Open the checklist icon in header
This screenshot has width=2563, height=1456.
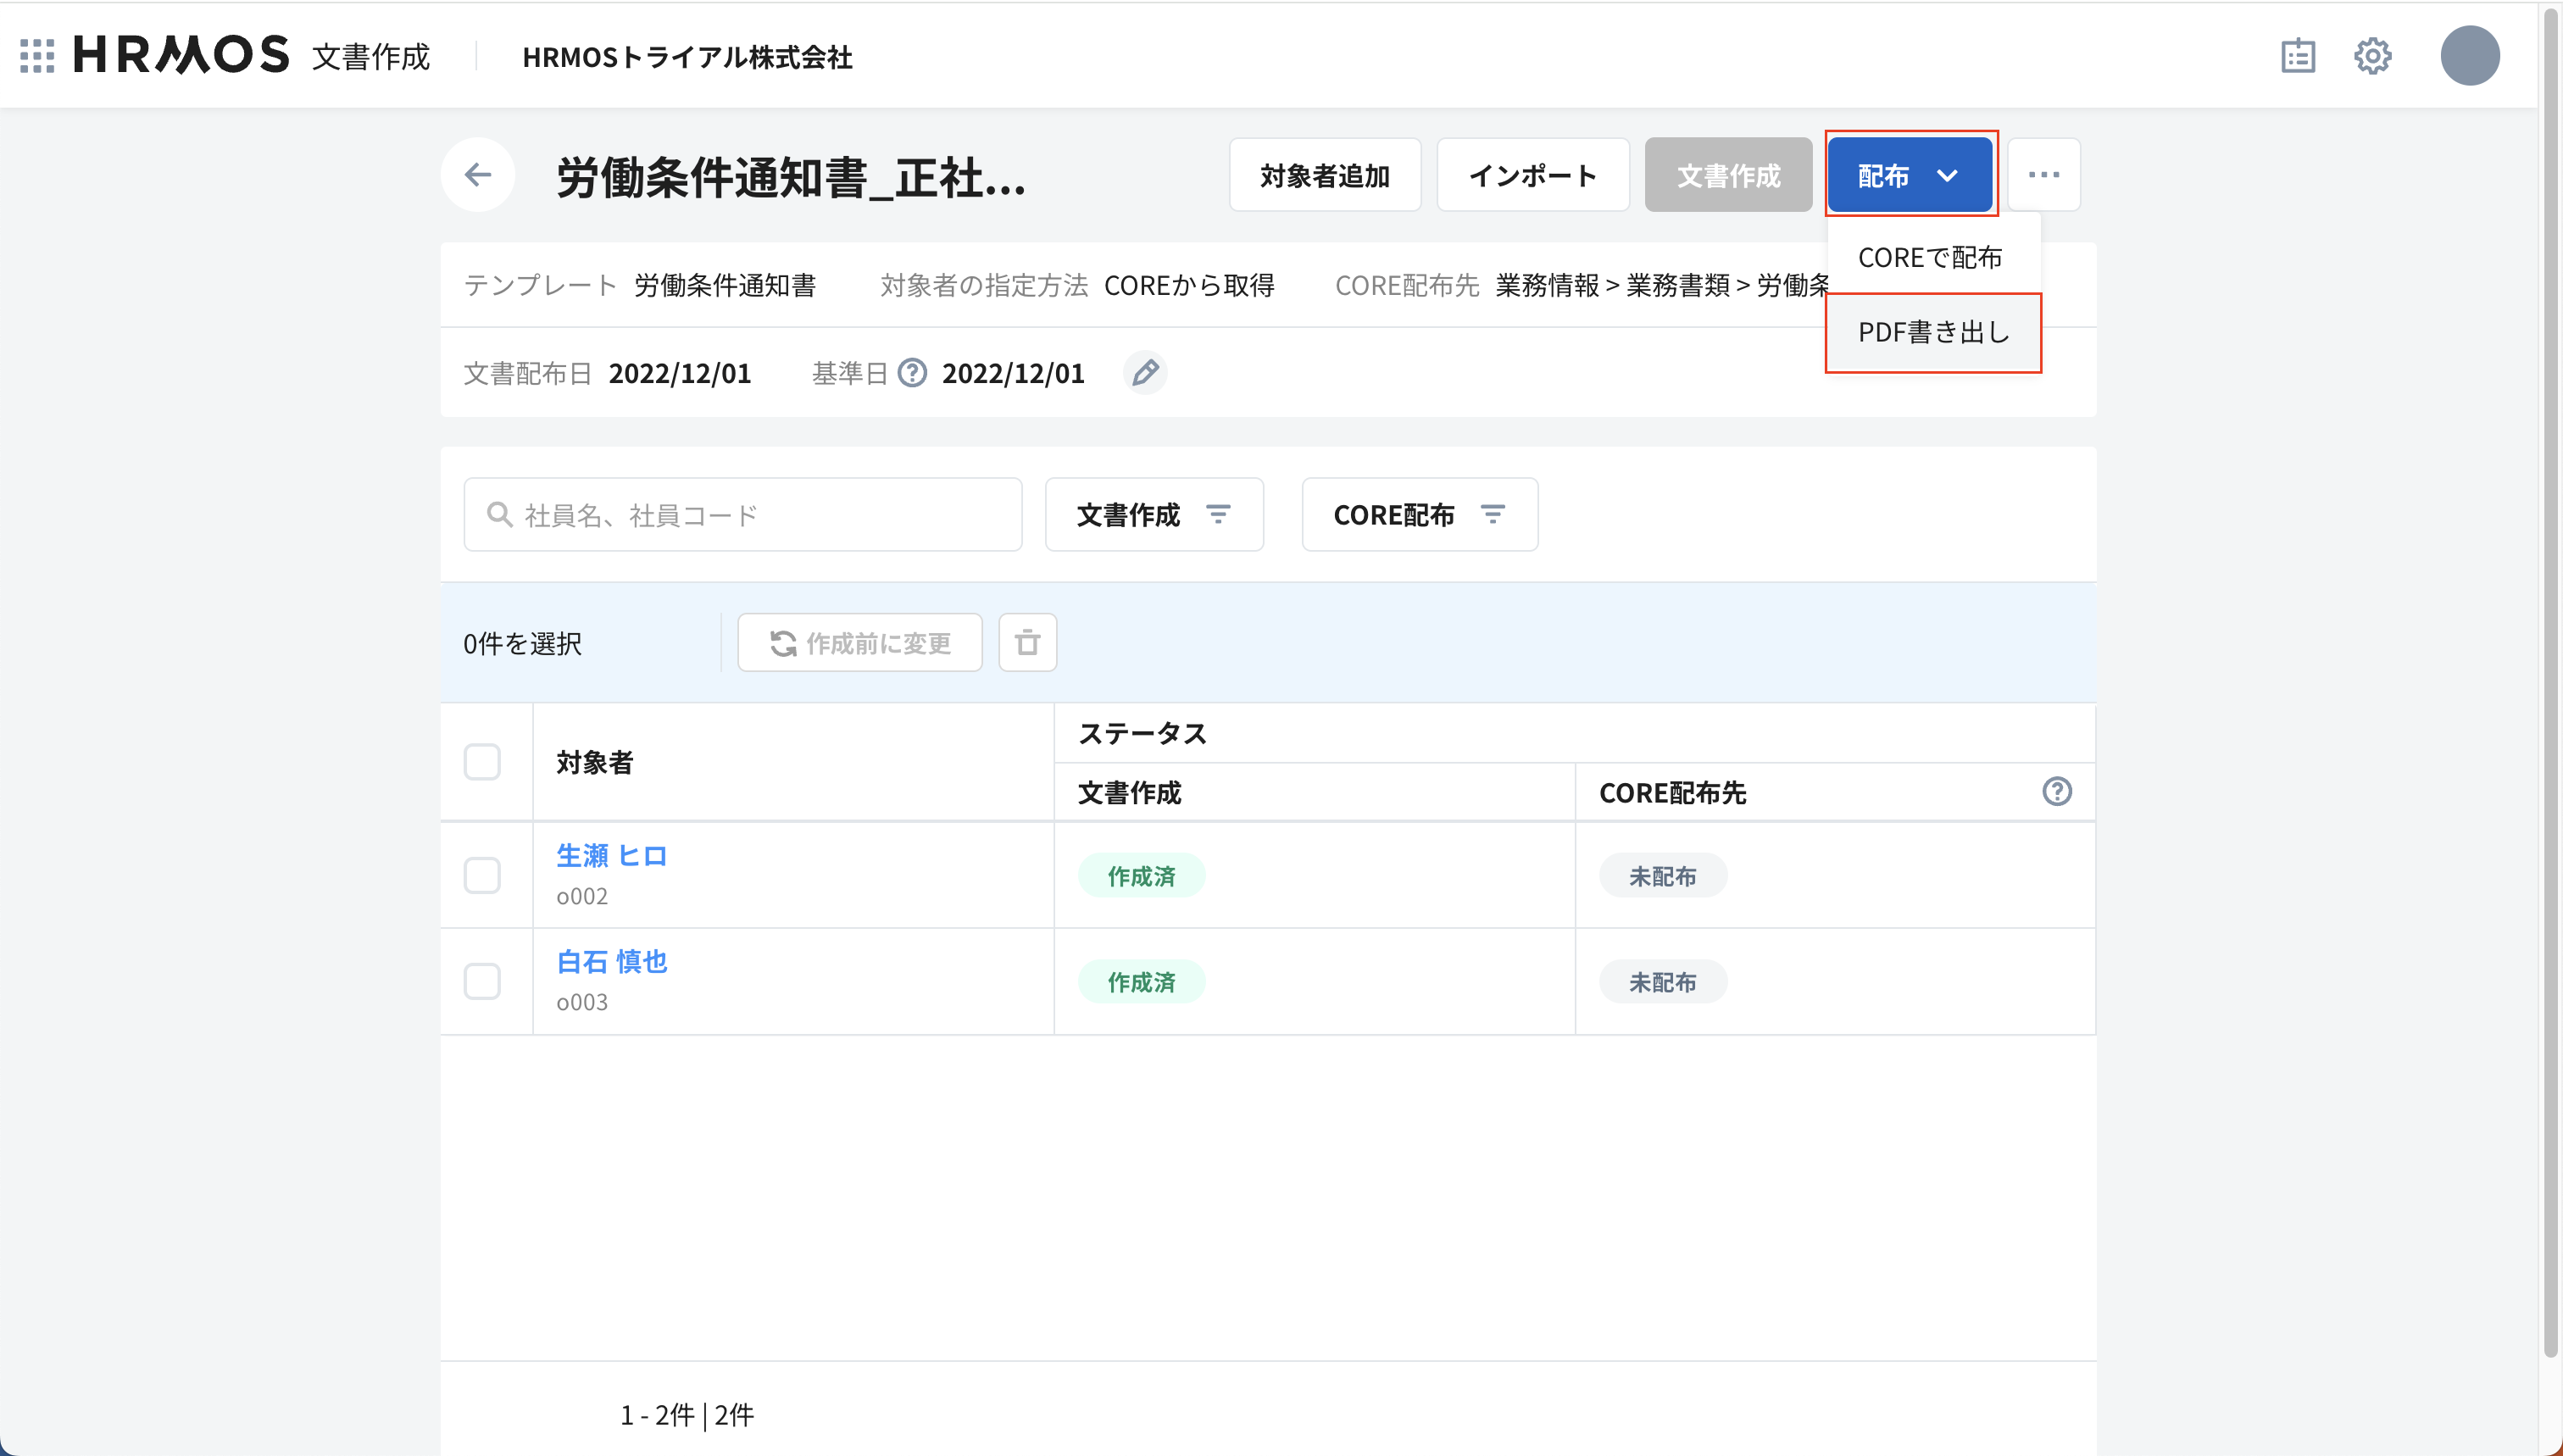click(2297, 56)
